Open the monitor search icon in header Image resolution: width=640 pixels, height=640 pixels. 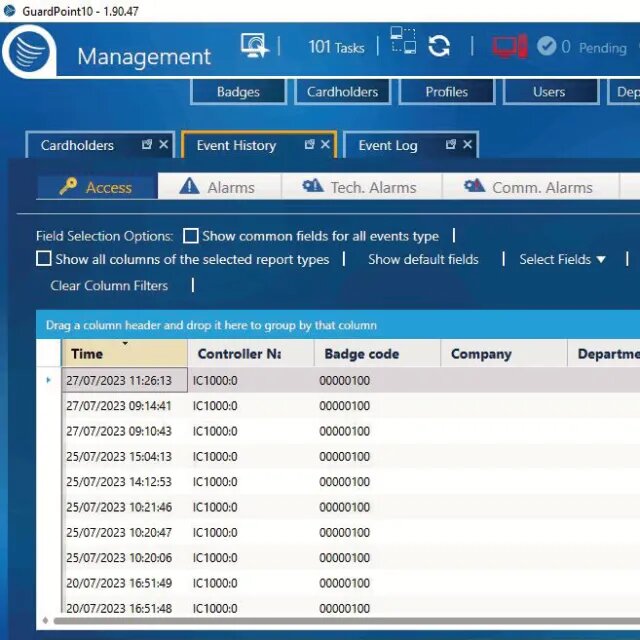point(254,45)
